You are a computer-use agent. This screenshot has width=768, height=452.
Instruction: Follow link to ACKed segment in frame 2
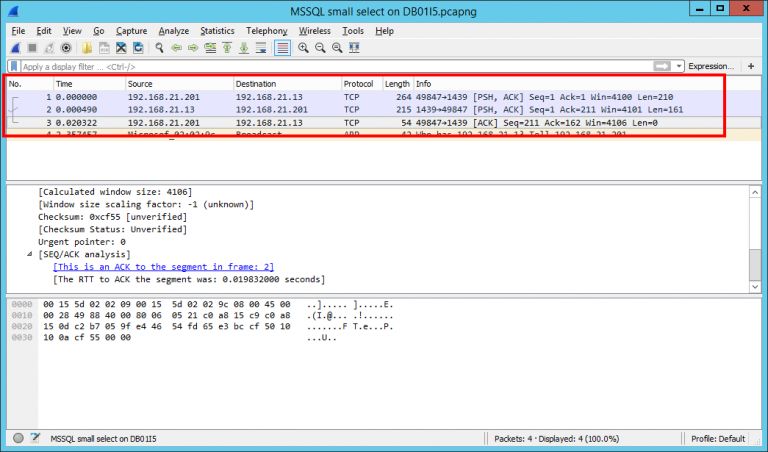point(164,267)
